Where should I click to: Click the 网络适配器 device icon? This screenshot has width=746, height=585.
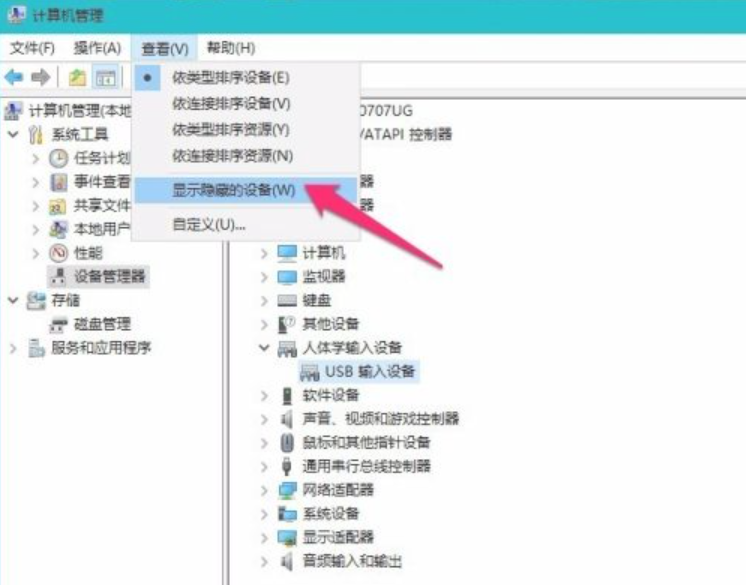tap(287, 490)
